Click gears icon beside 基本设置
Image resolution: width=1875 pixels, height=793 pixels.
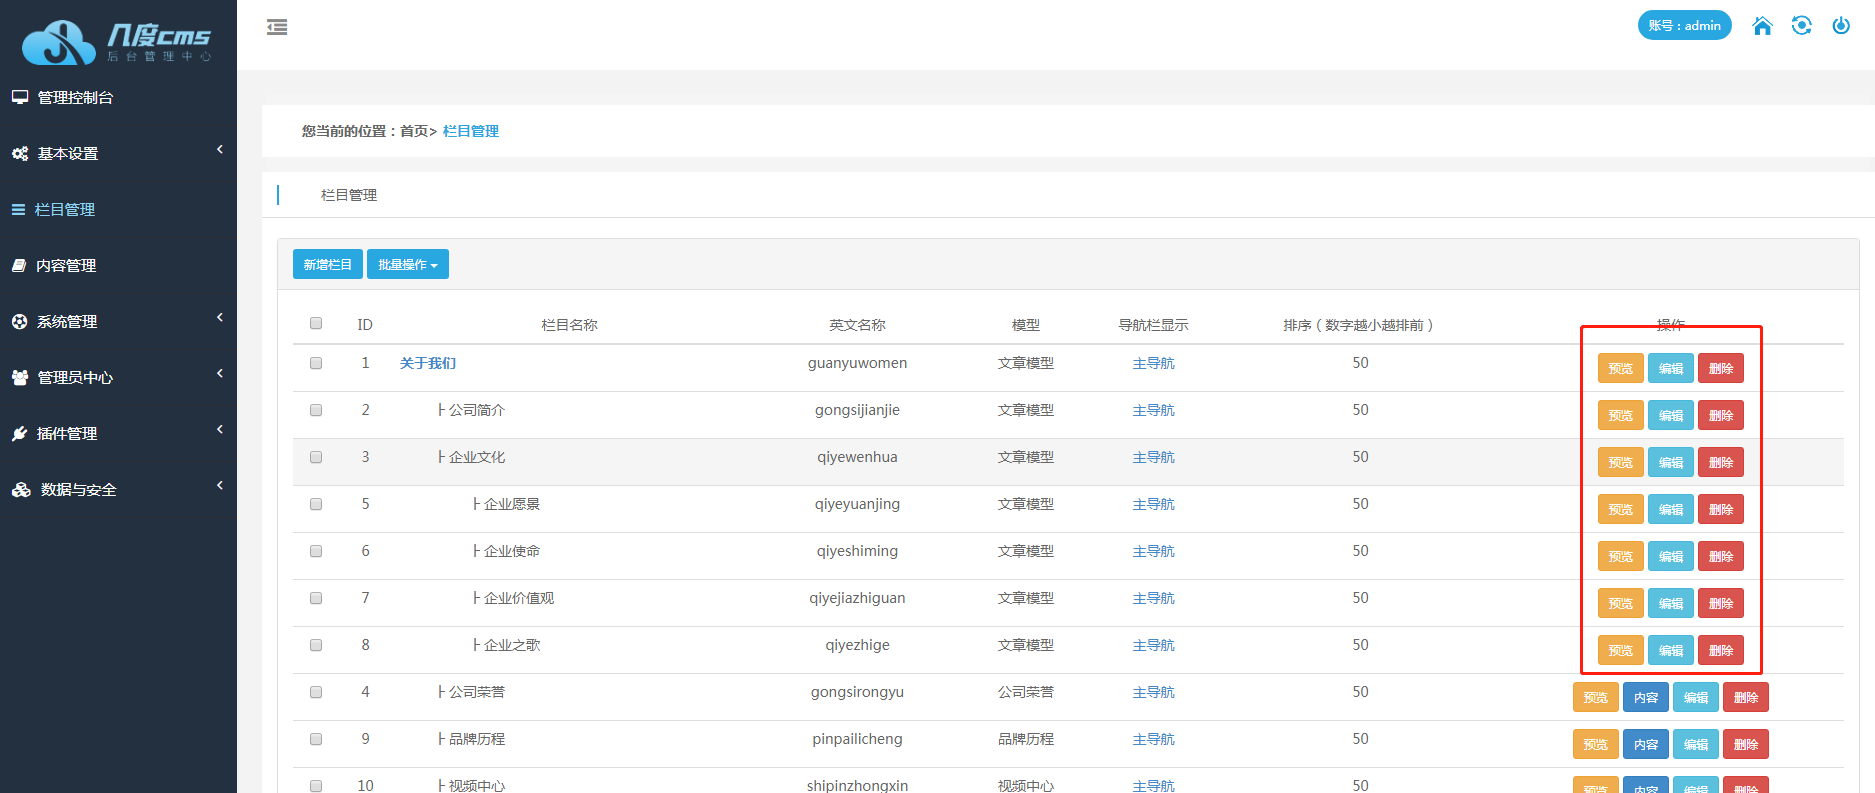[x=20, y=154]
